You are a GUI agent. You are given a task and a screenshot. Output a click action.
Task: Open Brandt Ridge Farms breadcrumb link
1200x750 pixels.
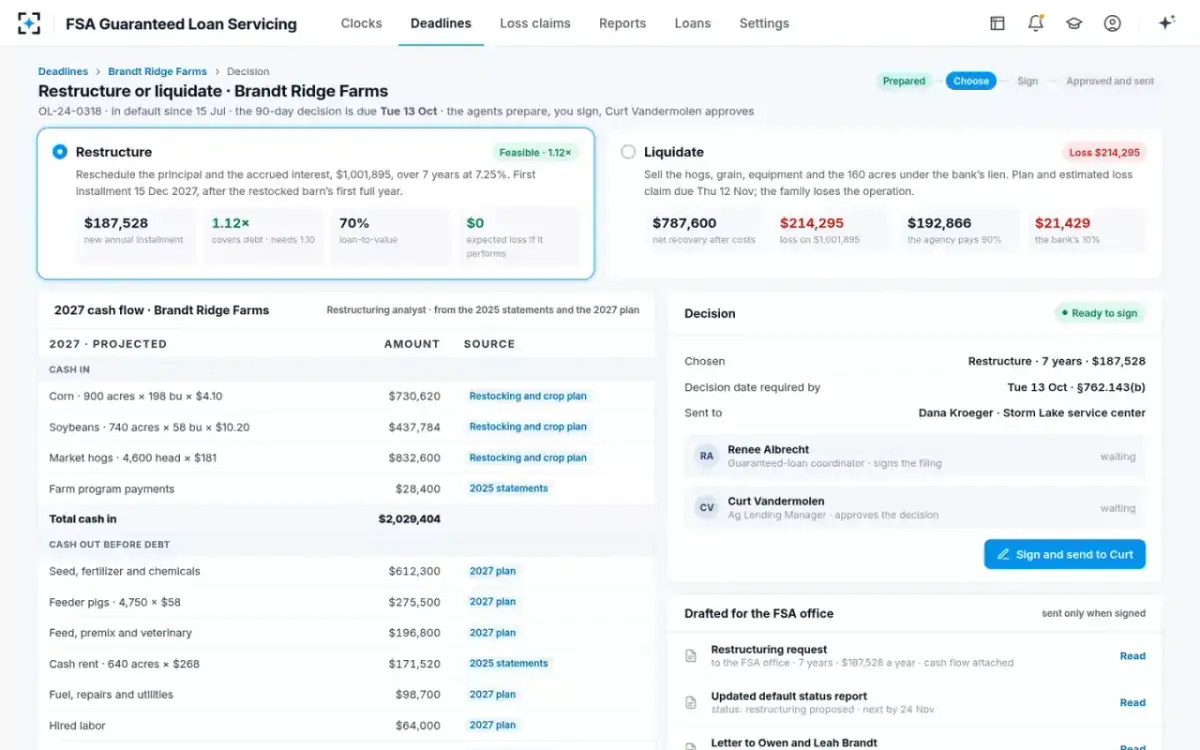158,72
